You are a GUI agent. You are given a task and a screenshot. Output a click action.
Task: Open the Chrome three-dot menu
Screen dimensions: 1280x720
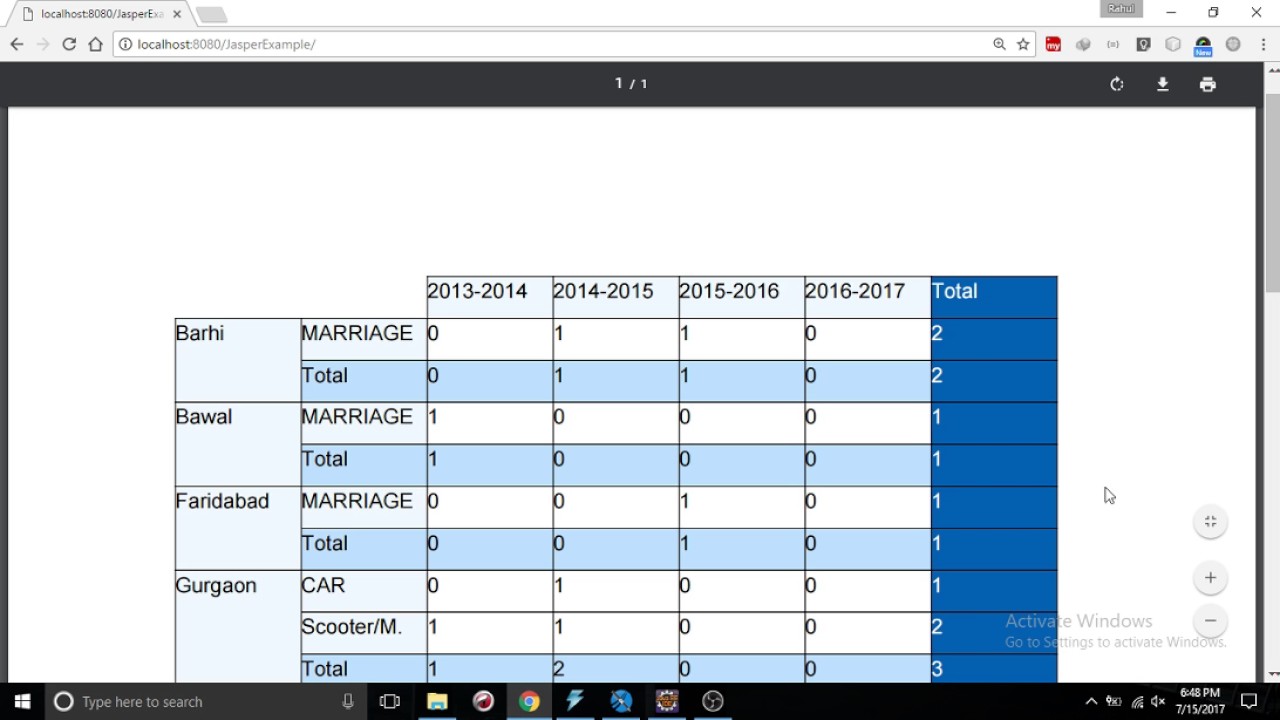point(1264,44)
